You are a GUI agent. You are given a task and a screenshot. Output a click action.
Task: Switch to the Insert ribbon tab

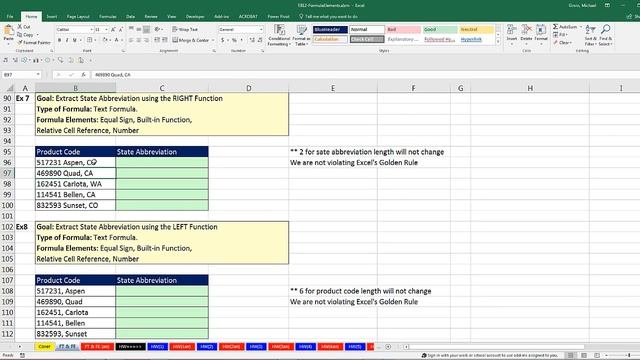pyautogui.click(x=52, y=16)
